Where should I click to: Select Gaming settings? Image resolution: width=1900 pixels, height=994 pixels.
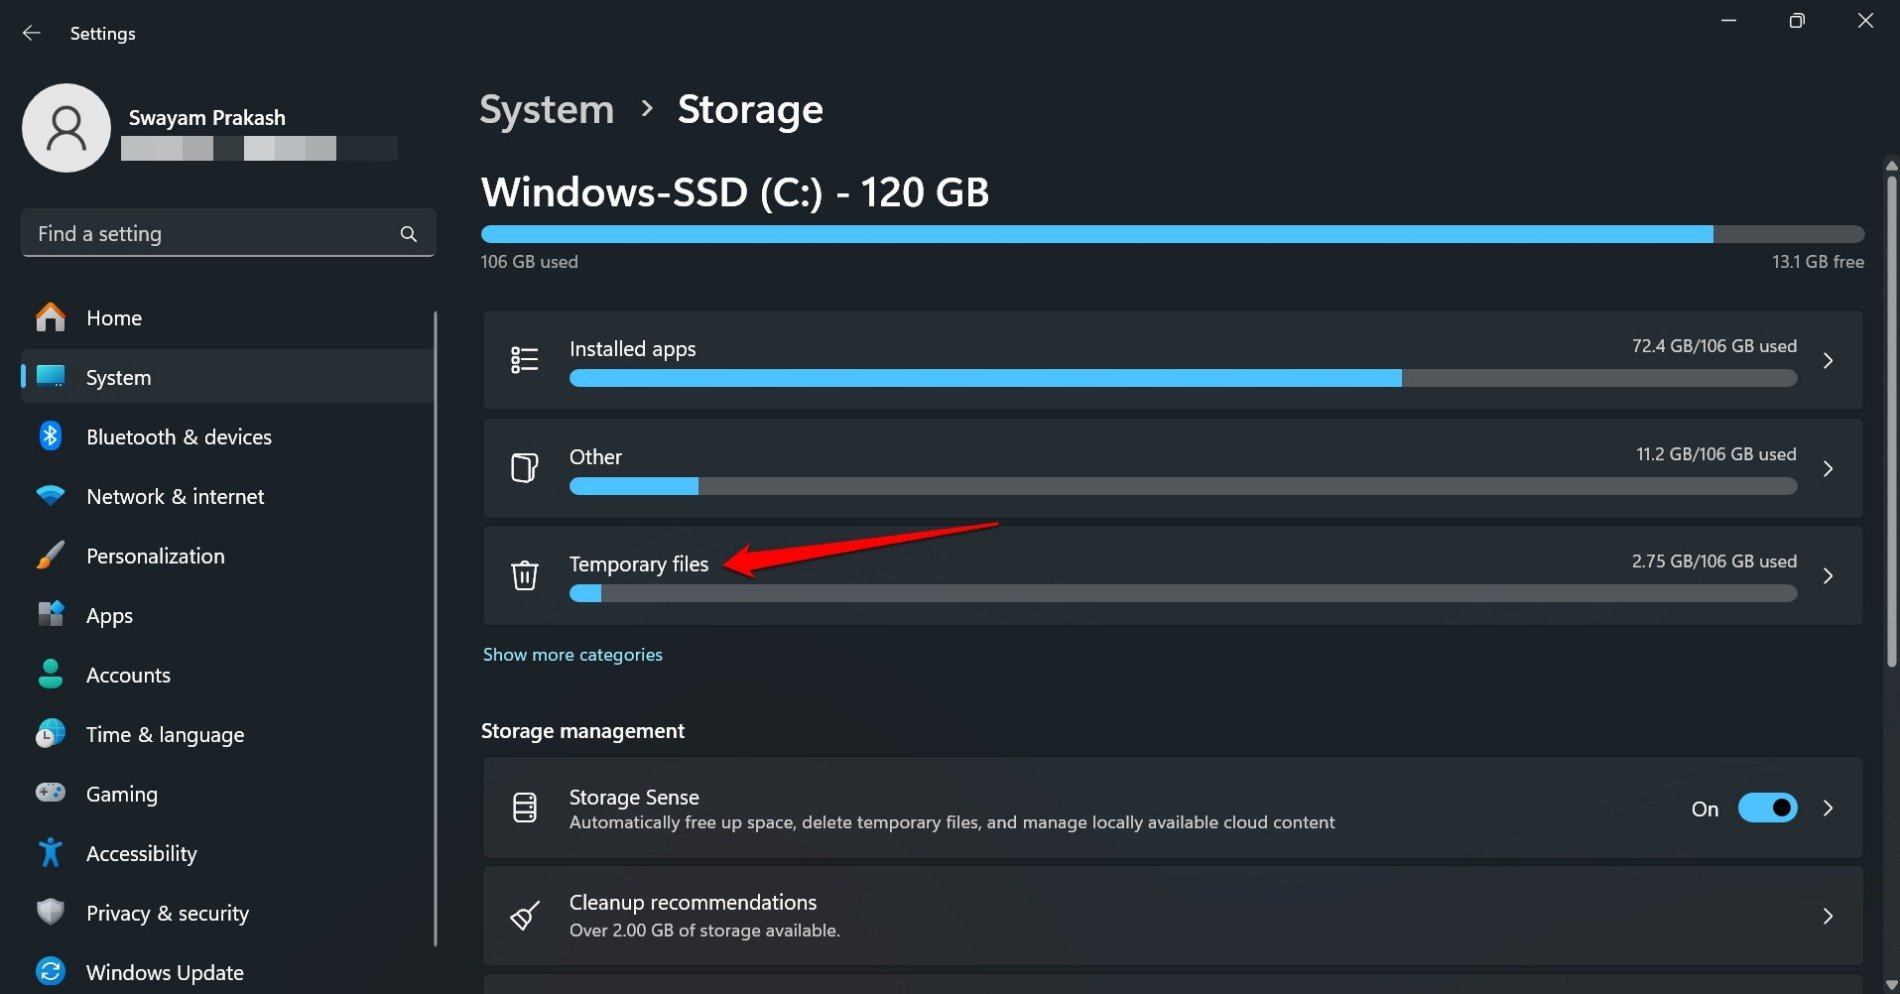pyautogui.click(x=121, y=793)
